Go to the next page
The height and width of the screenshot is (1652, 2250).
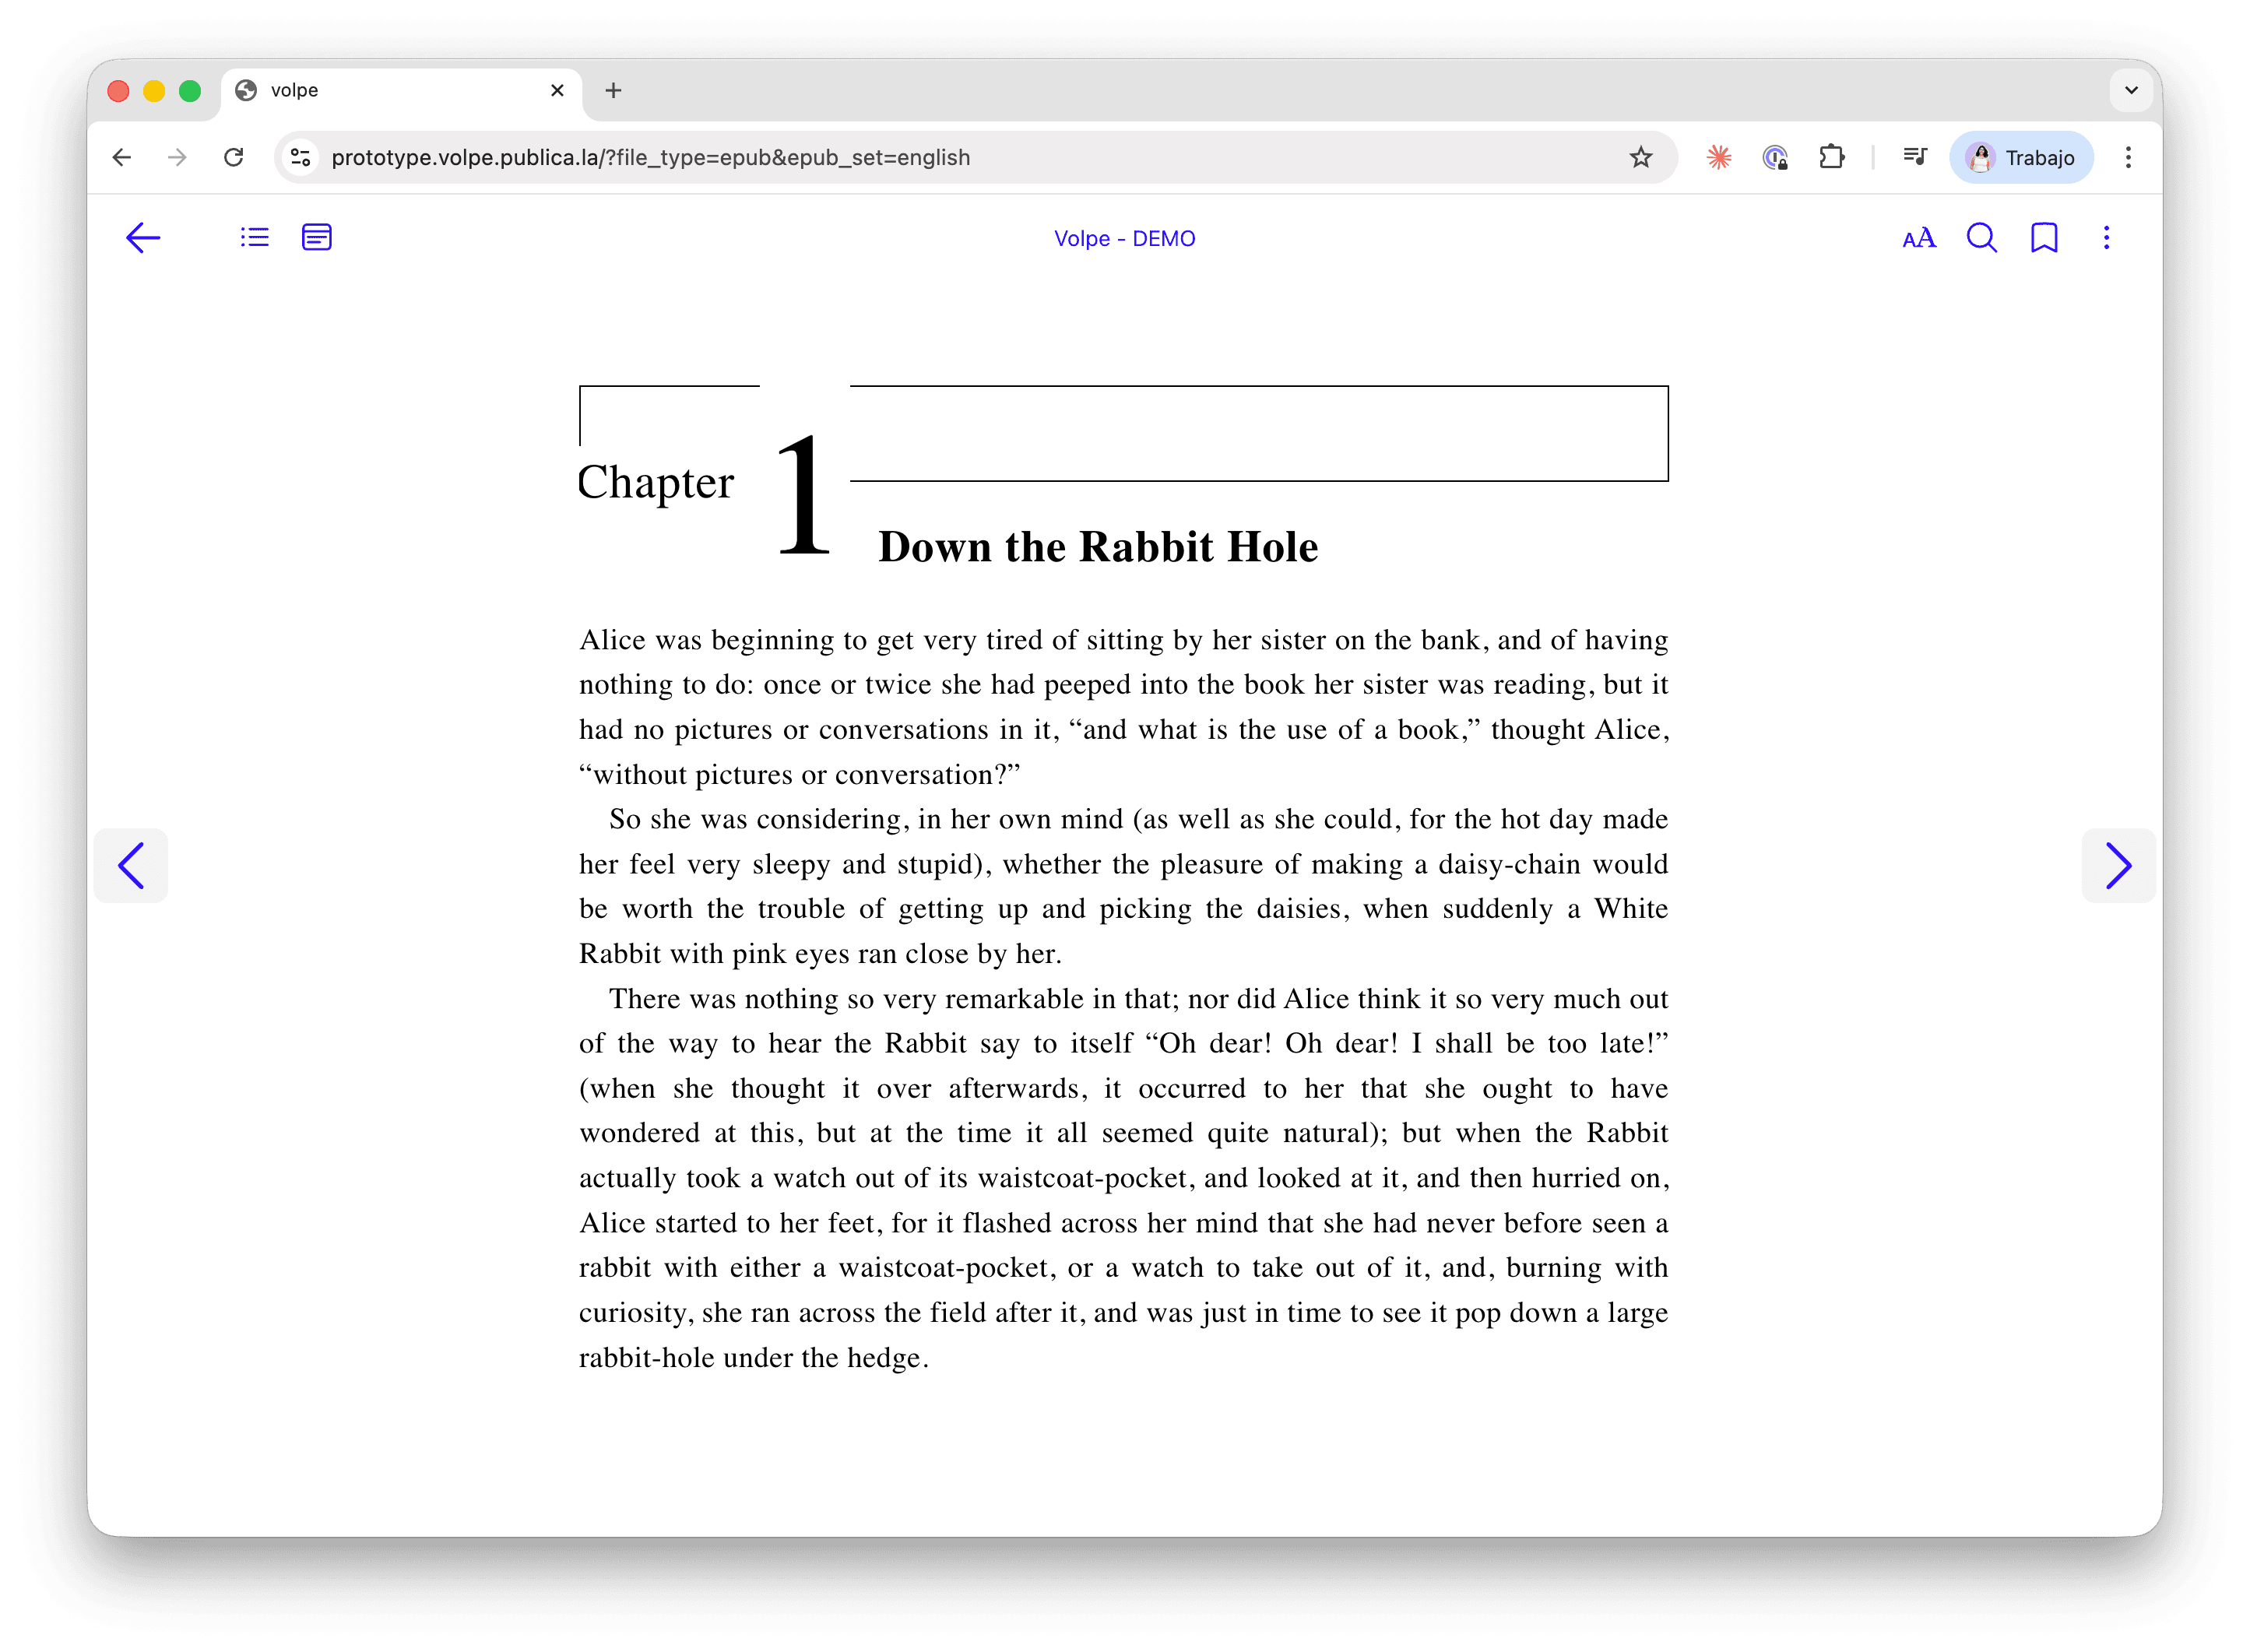pyautogui.click(x=2118, y=865)
